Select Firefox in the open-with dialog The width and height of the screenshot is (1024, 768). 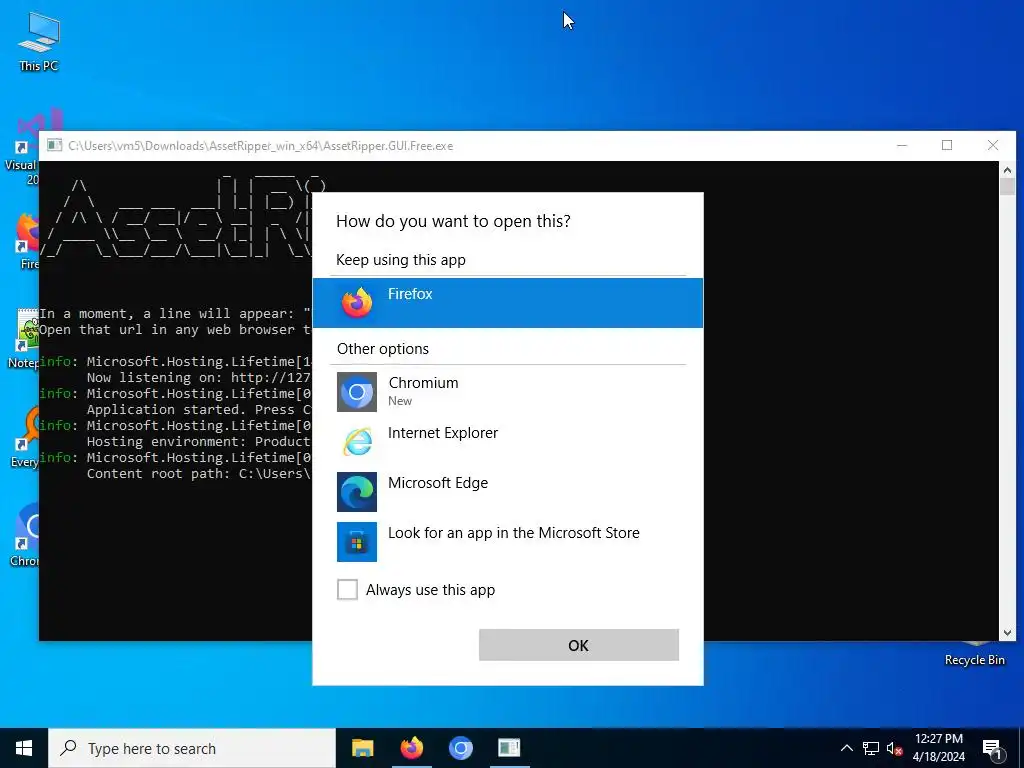tap(507, 303)
